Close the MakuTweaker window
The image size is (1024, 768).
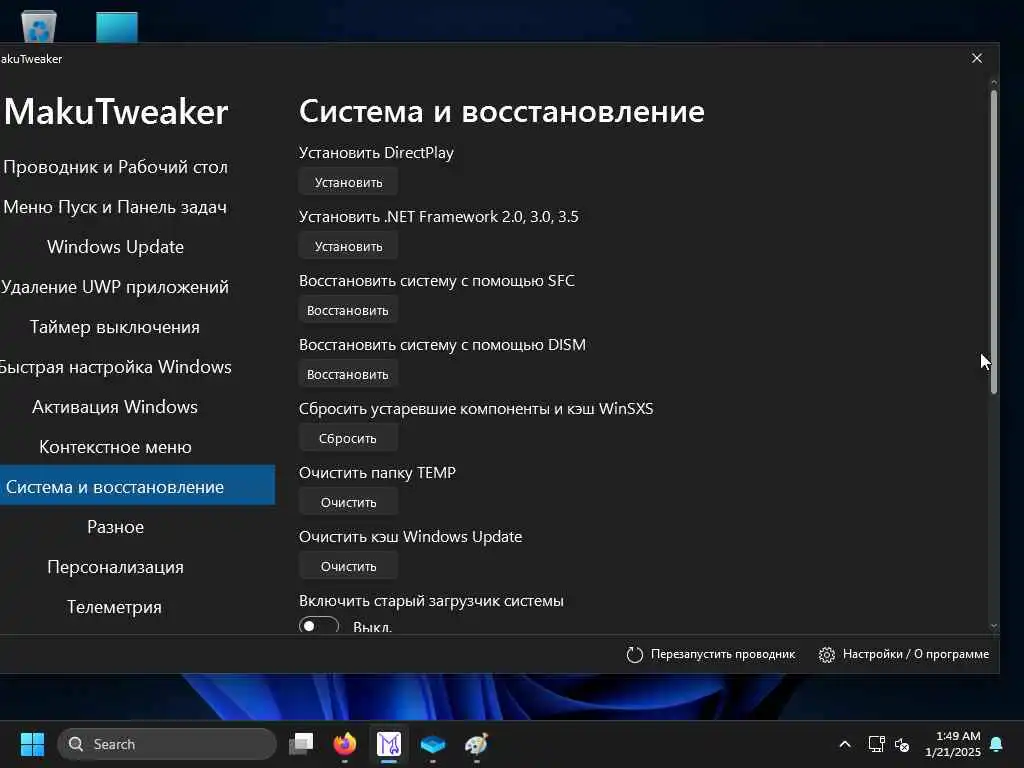coord(977,58)
